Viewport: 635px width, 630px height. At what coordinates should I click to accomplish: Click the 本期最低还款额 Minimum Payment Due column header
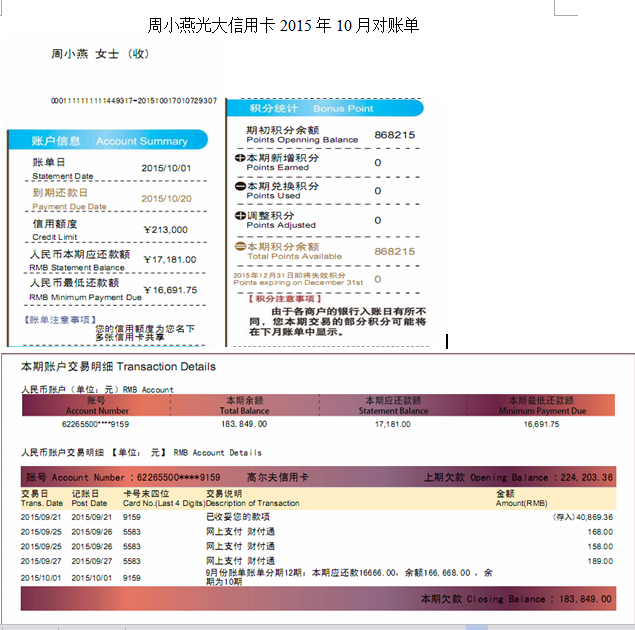(541, 405)
